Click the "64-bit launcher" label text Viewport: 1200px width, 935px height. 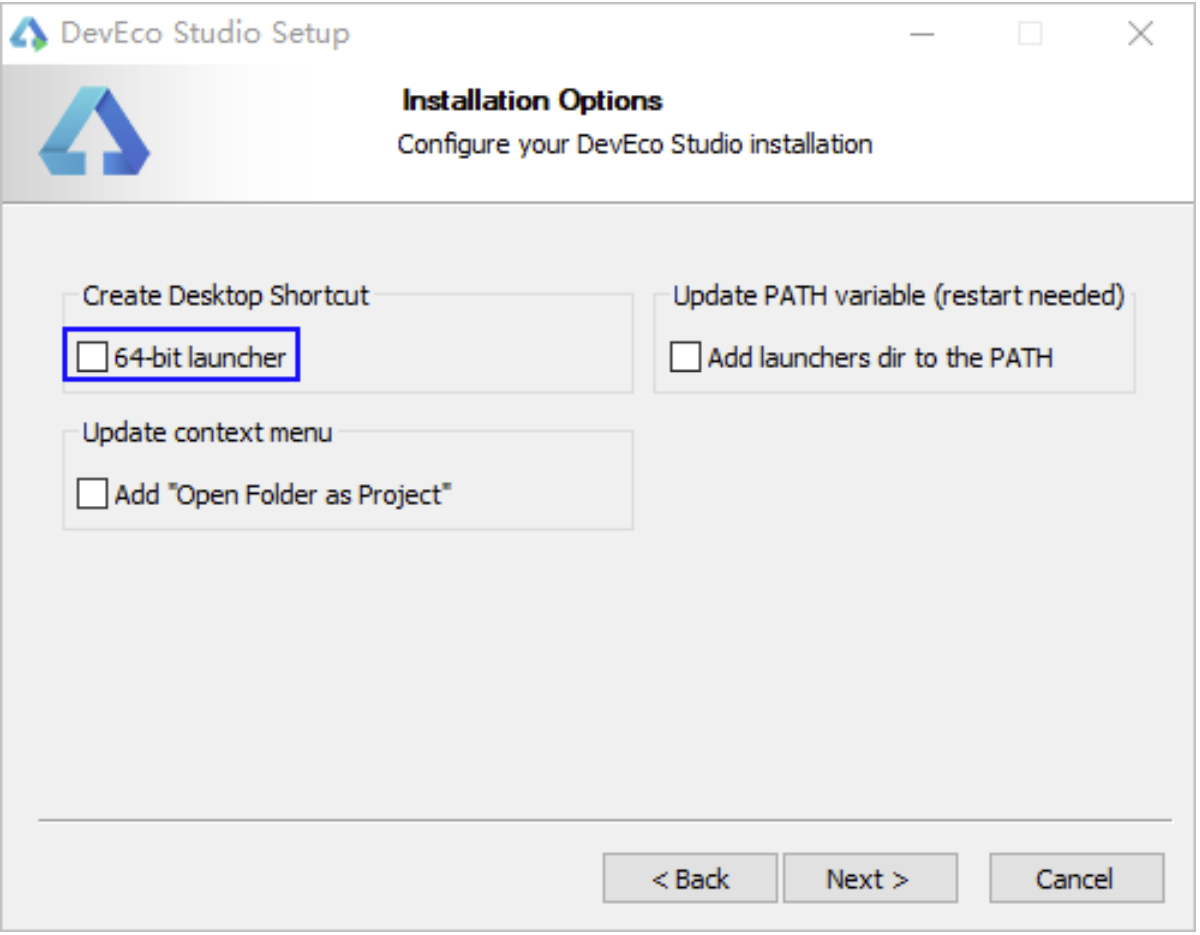pos(200,357)
